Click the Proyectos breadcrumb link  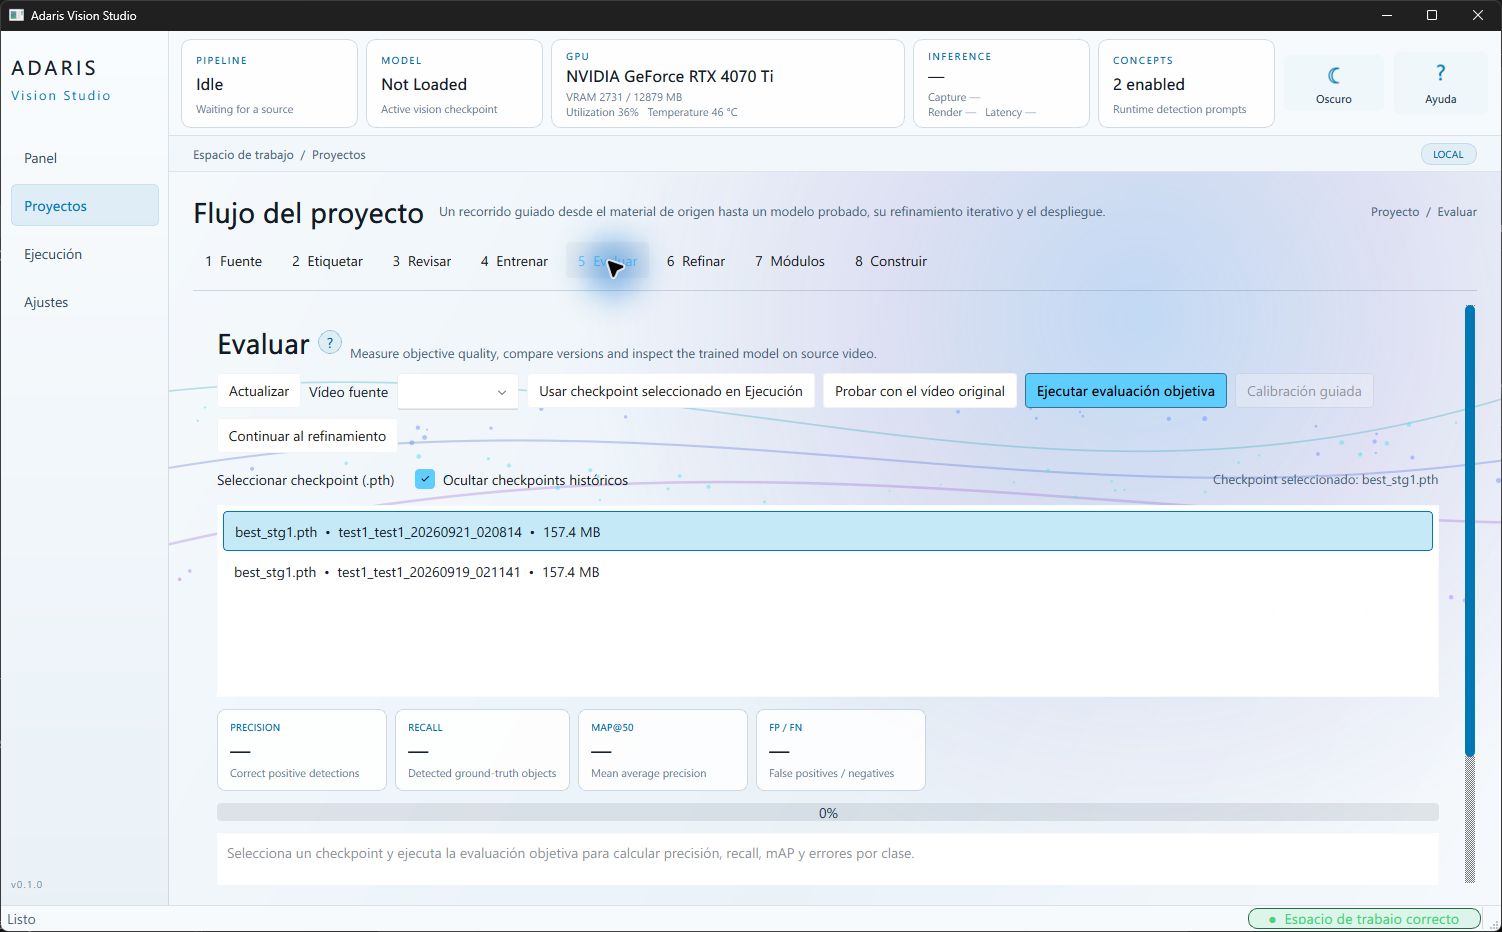[339, 155]
